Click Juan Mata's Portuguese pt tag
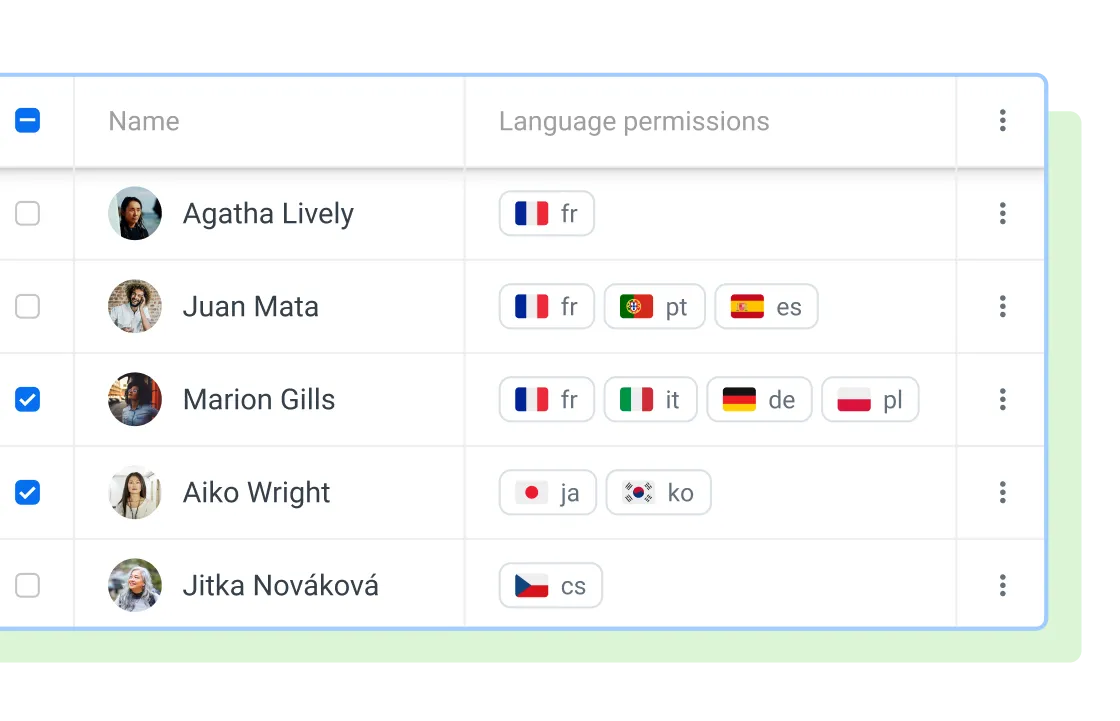Viewport: 1120px width, 721px height. tap(654, 307)
